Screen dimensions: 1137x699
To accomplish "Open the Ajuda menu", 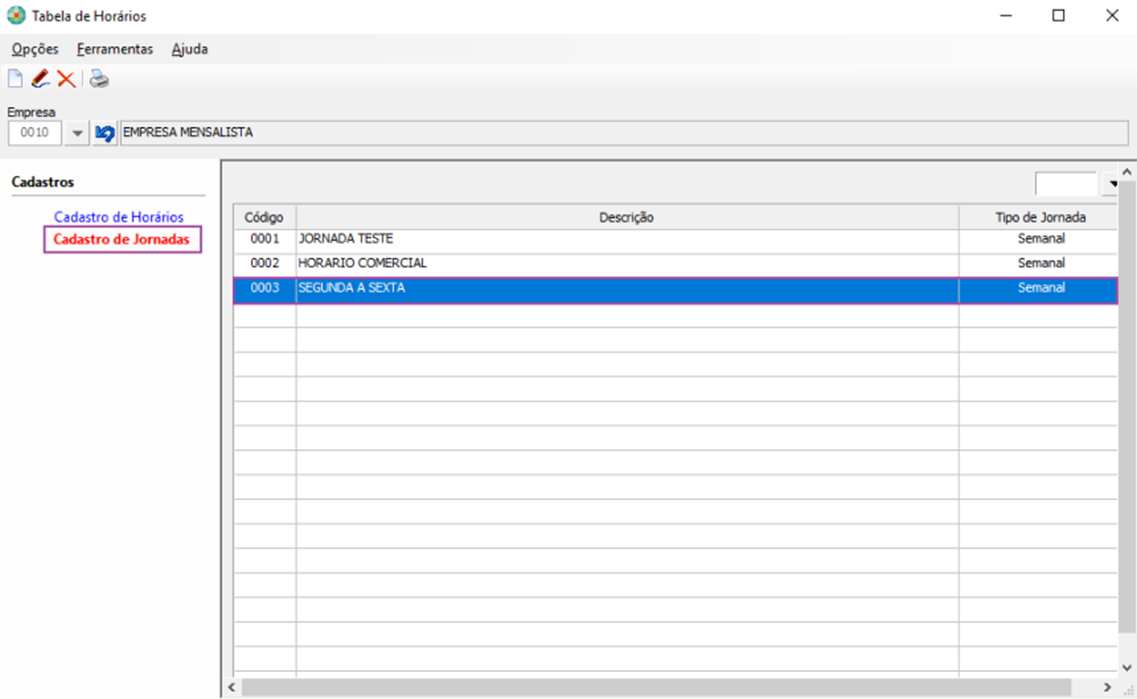I will tap(189, 49).
